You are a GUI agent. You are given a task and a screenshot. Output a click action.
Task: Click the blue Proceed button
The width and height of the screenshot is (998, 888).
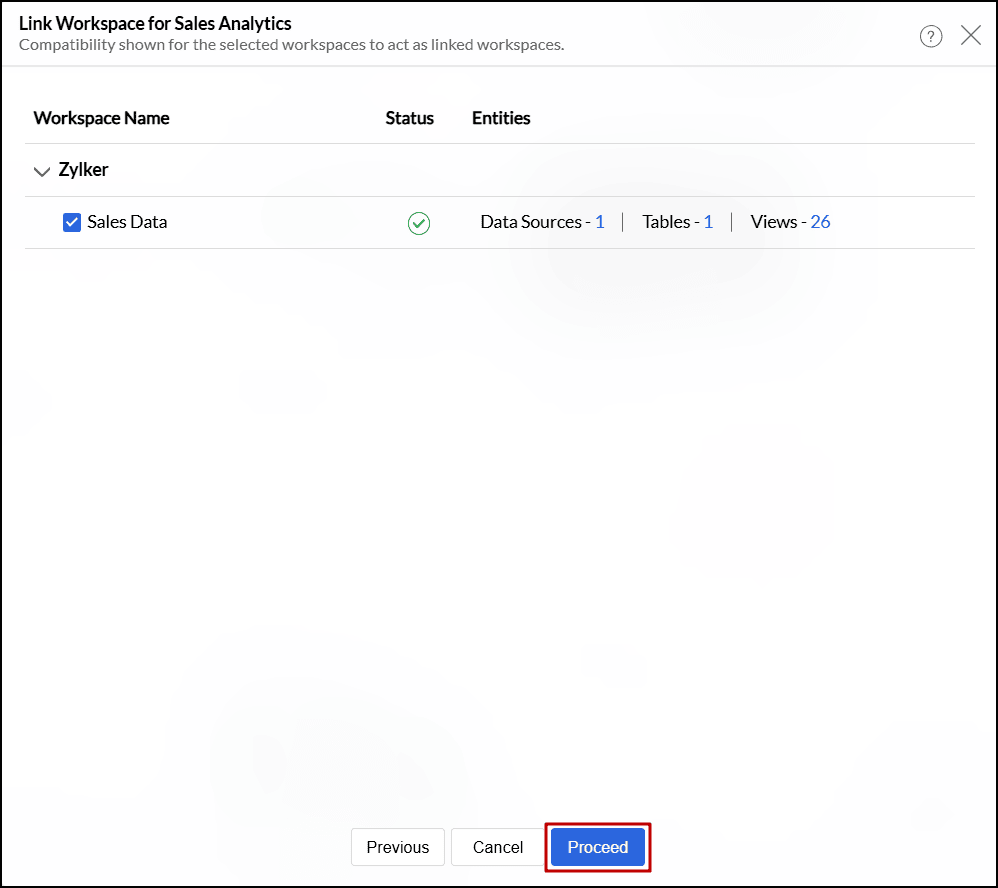click(x=598, y=847)
